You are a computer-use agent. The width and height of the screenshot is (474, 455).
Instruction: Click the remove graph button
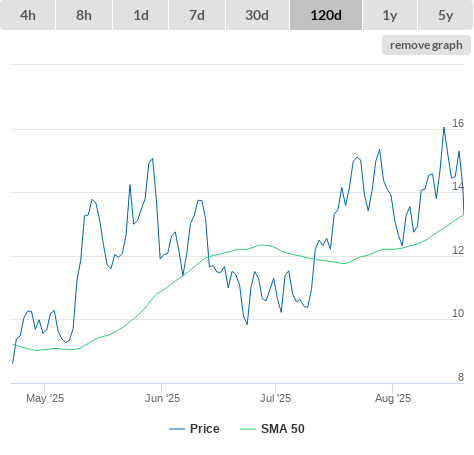pyautogui.click(x=426, y=45)
